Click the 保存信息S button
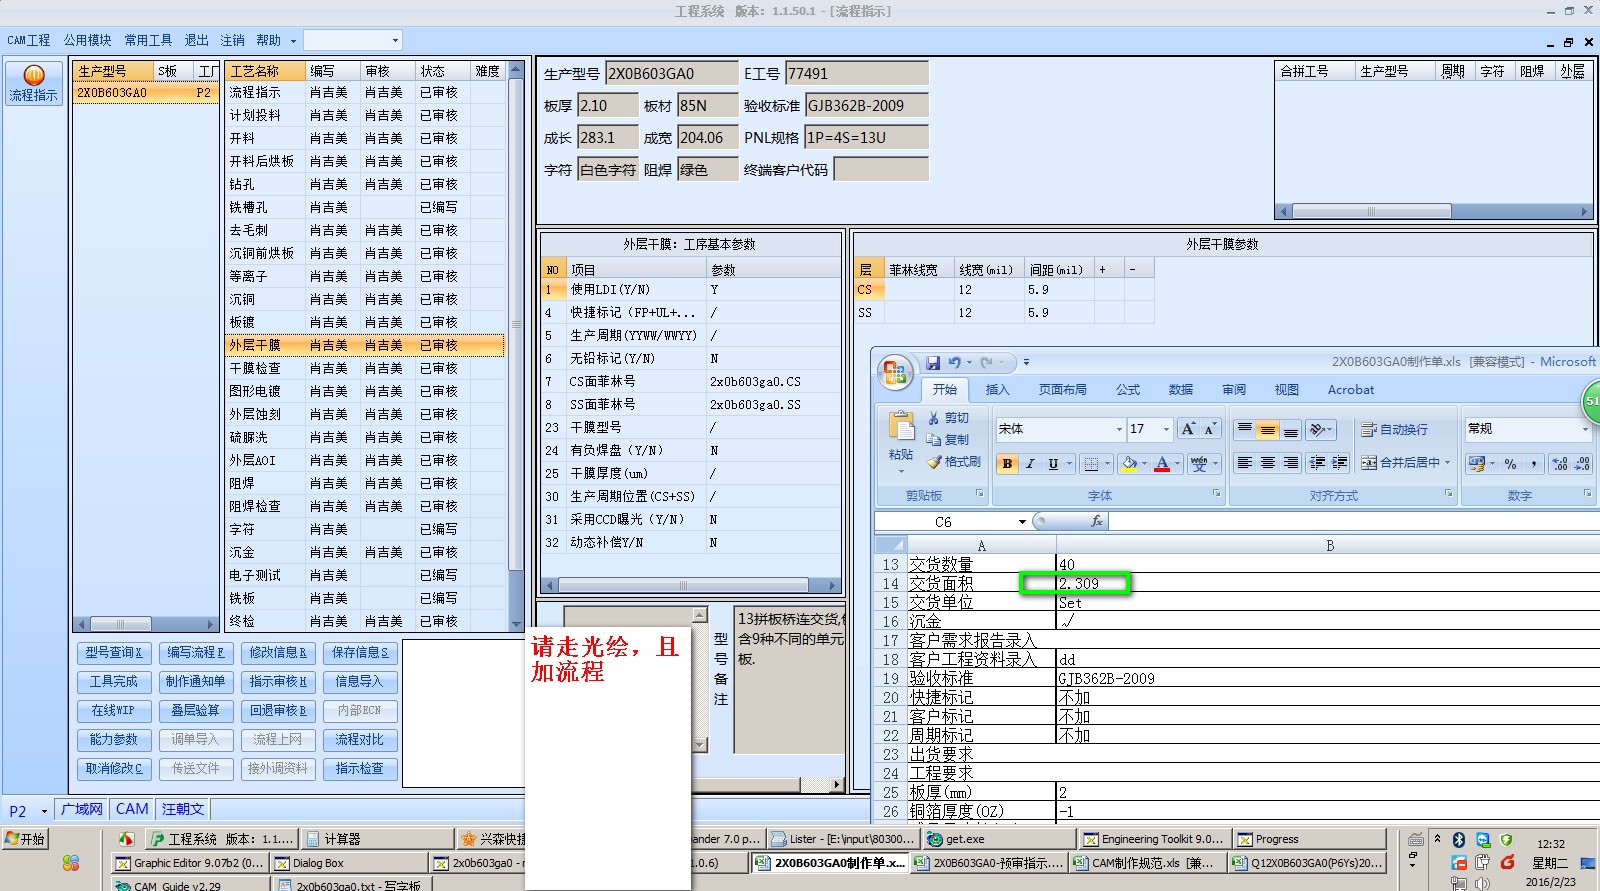 coord(360,653)
